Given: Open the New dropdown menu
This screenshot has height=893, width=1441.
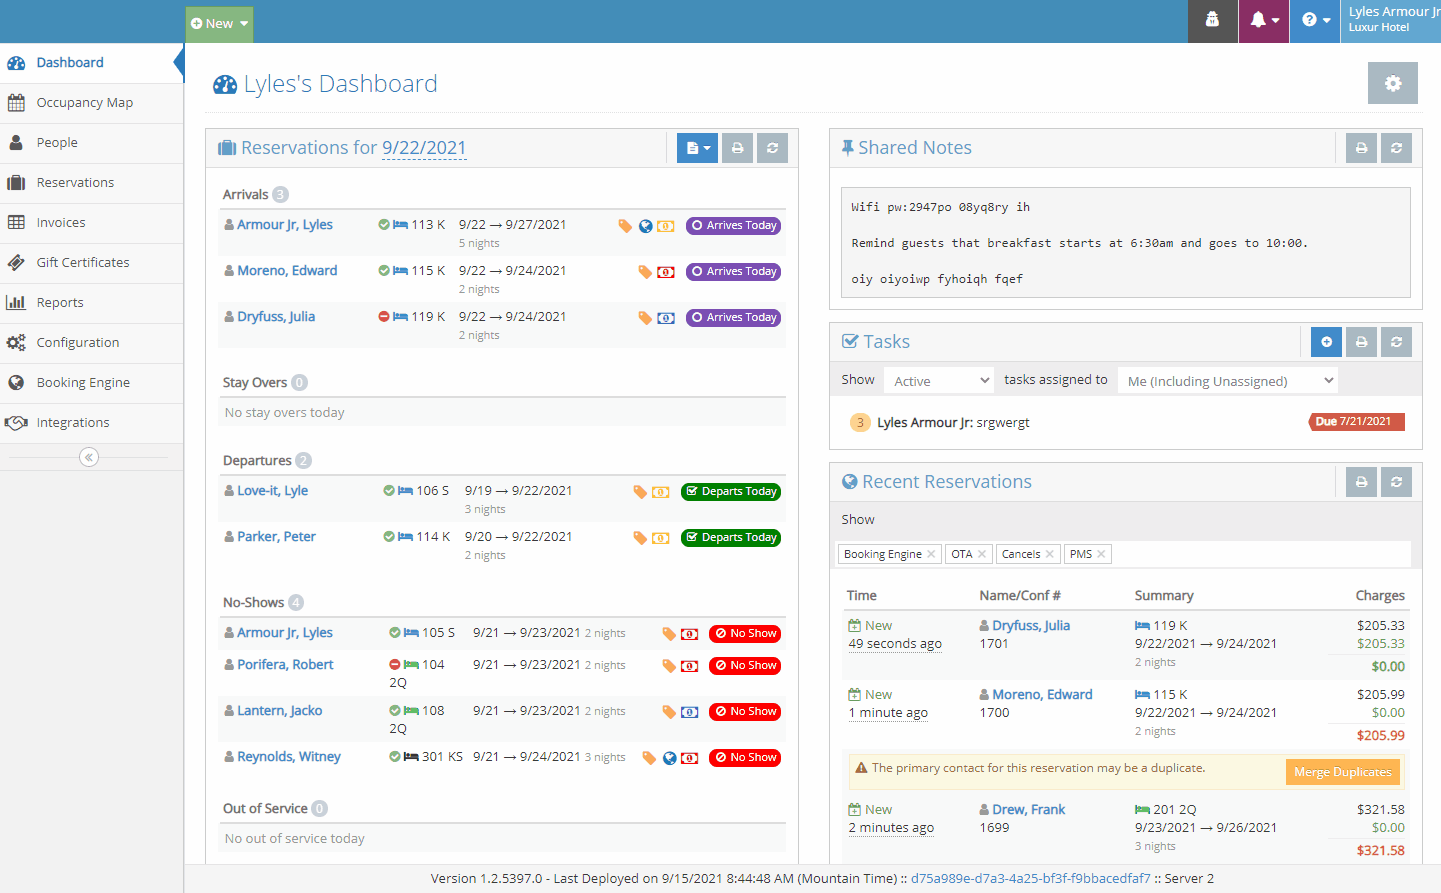Looking at the screenshot, I should coord(219,24).
